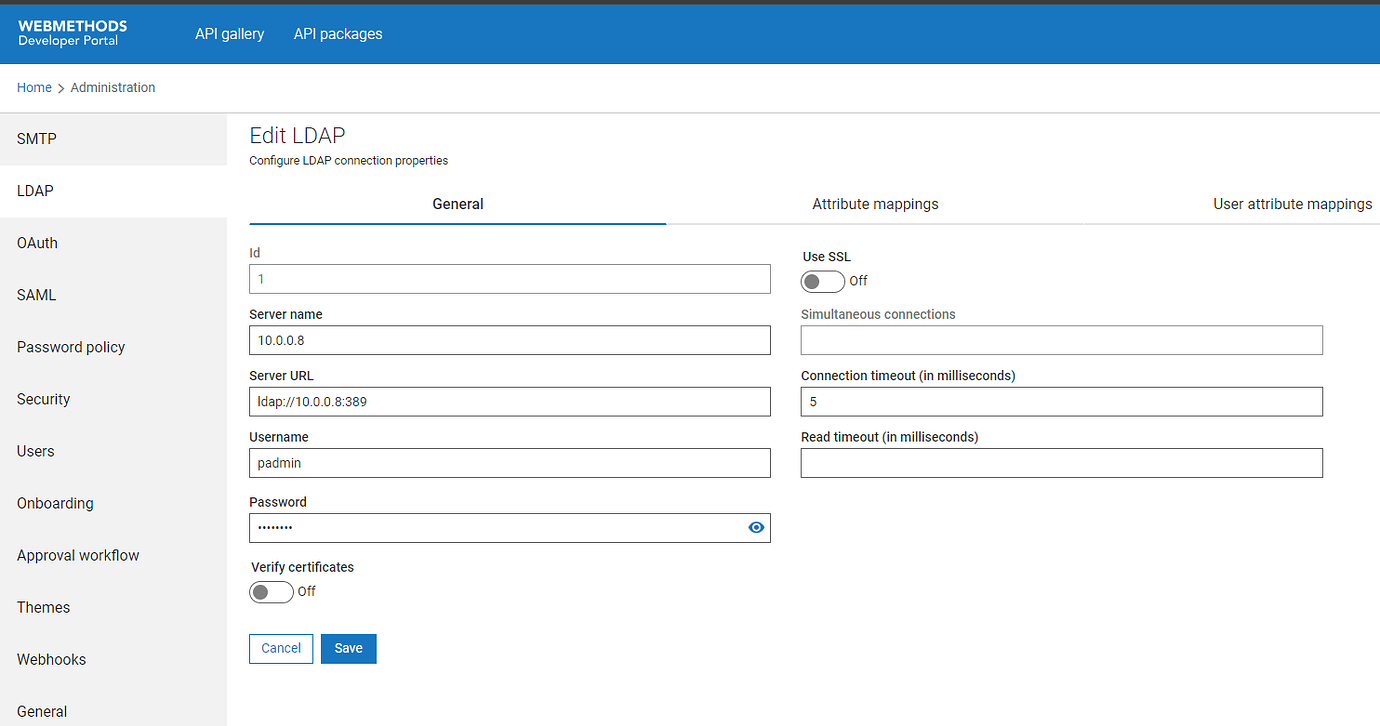Follow the Home breadcrumb link
Screen dimensions: 1380x726
34,88
